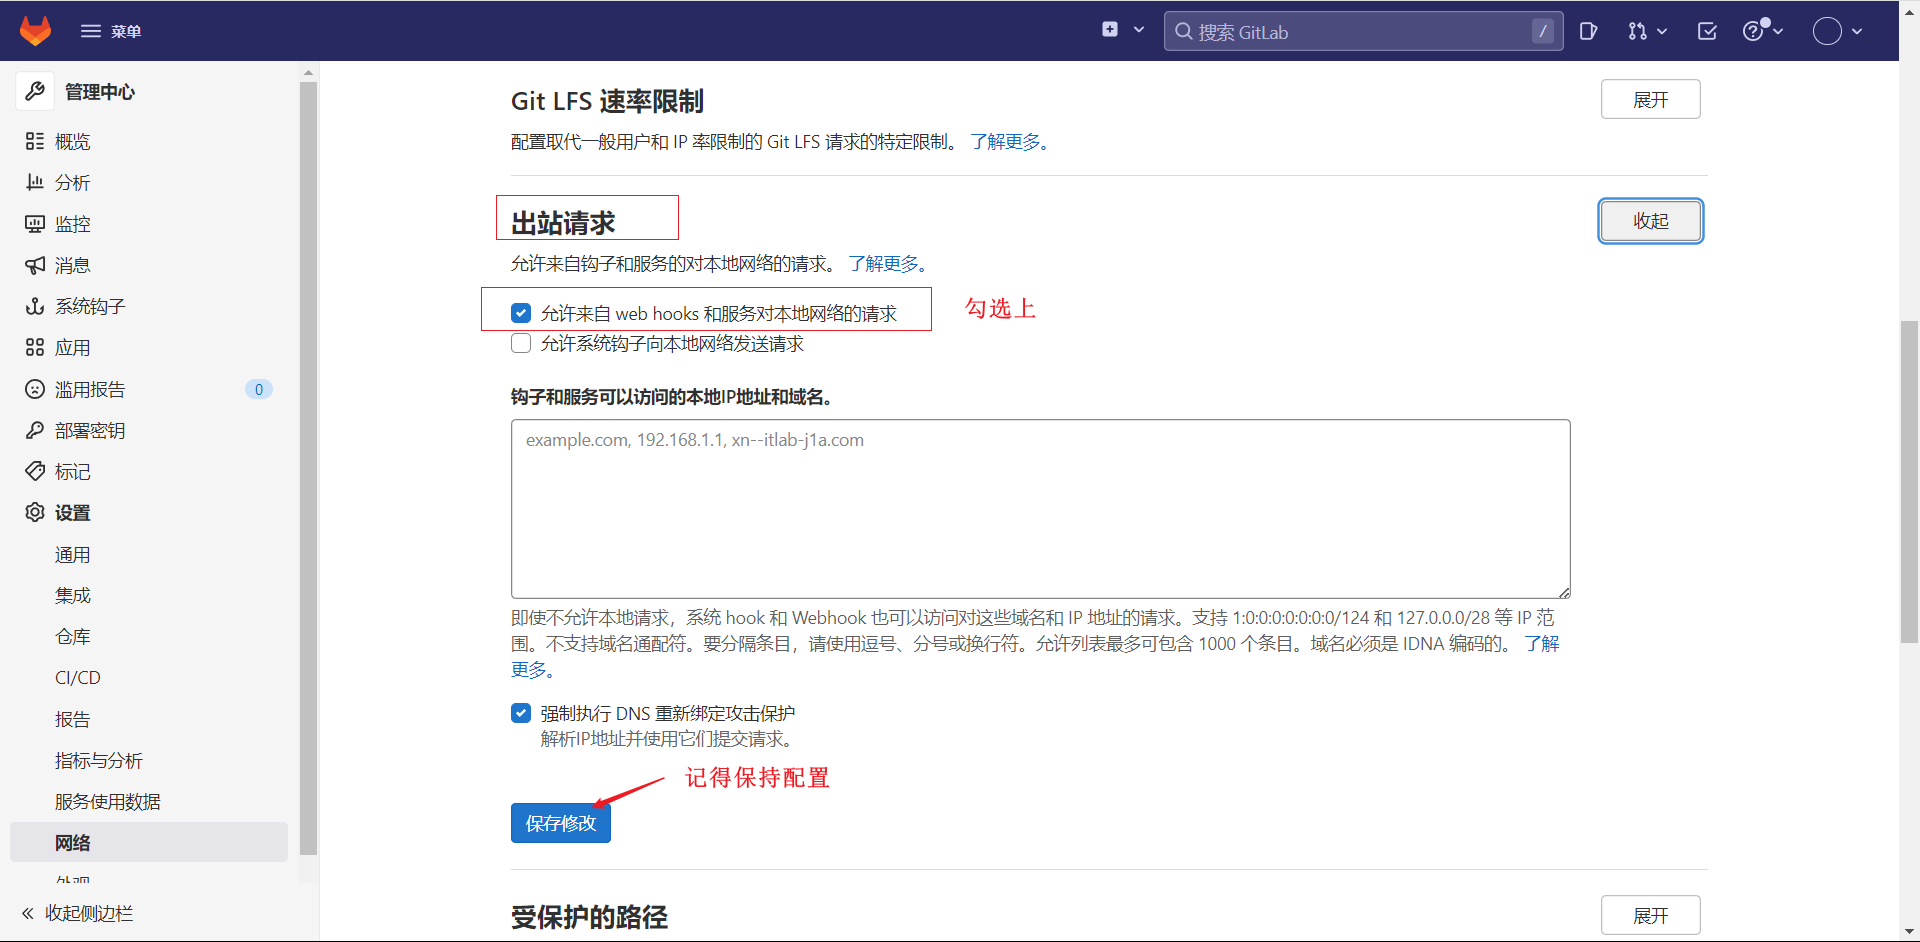Click the 系统钩子 anchor icon

(x=35, y=307)
